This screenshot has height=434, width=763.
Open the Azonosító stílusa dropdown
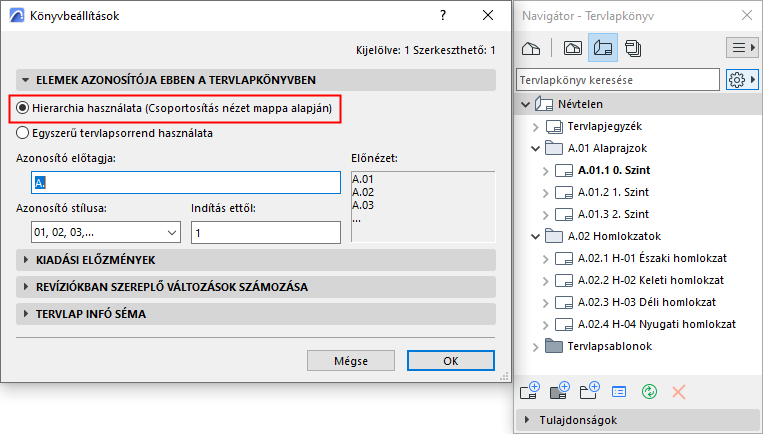click(105, 232)
